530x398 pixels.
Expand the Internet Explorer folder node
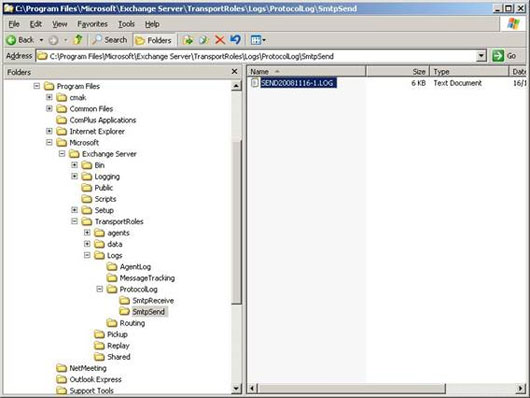click(49, 131)
